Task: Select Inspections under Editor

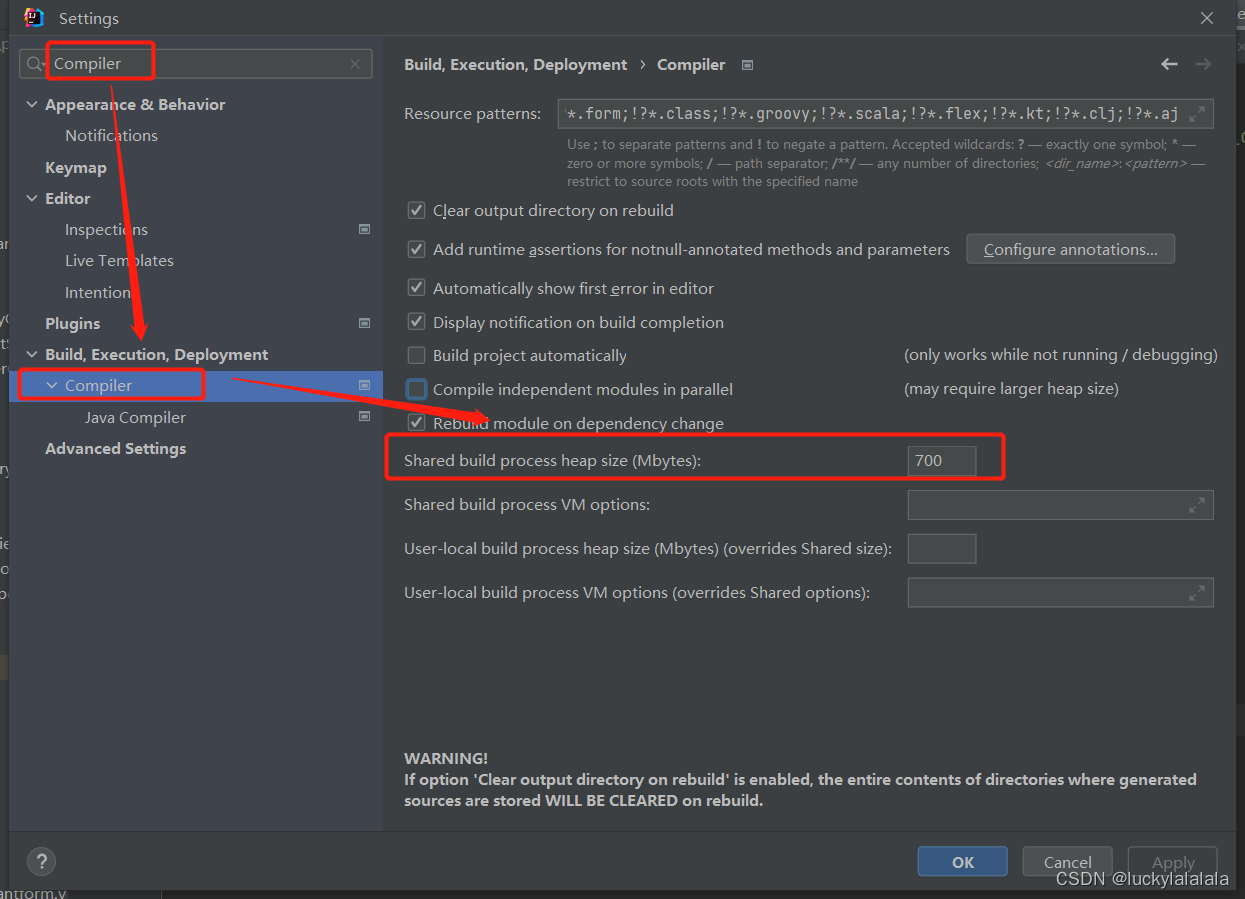Action: pos(106,230)
